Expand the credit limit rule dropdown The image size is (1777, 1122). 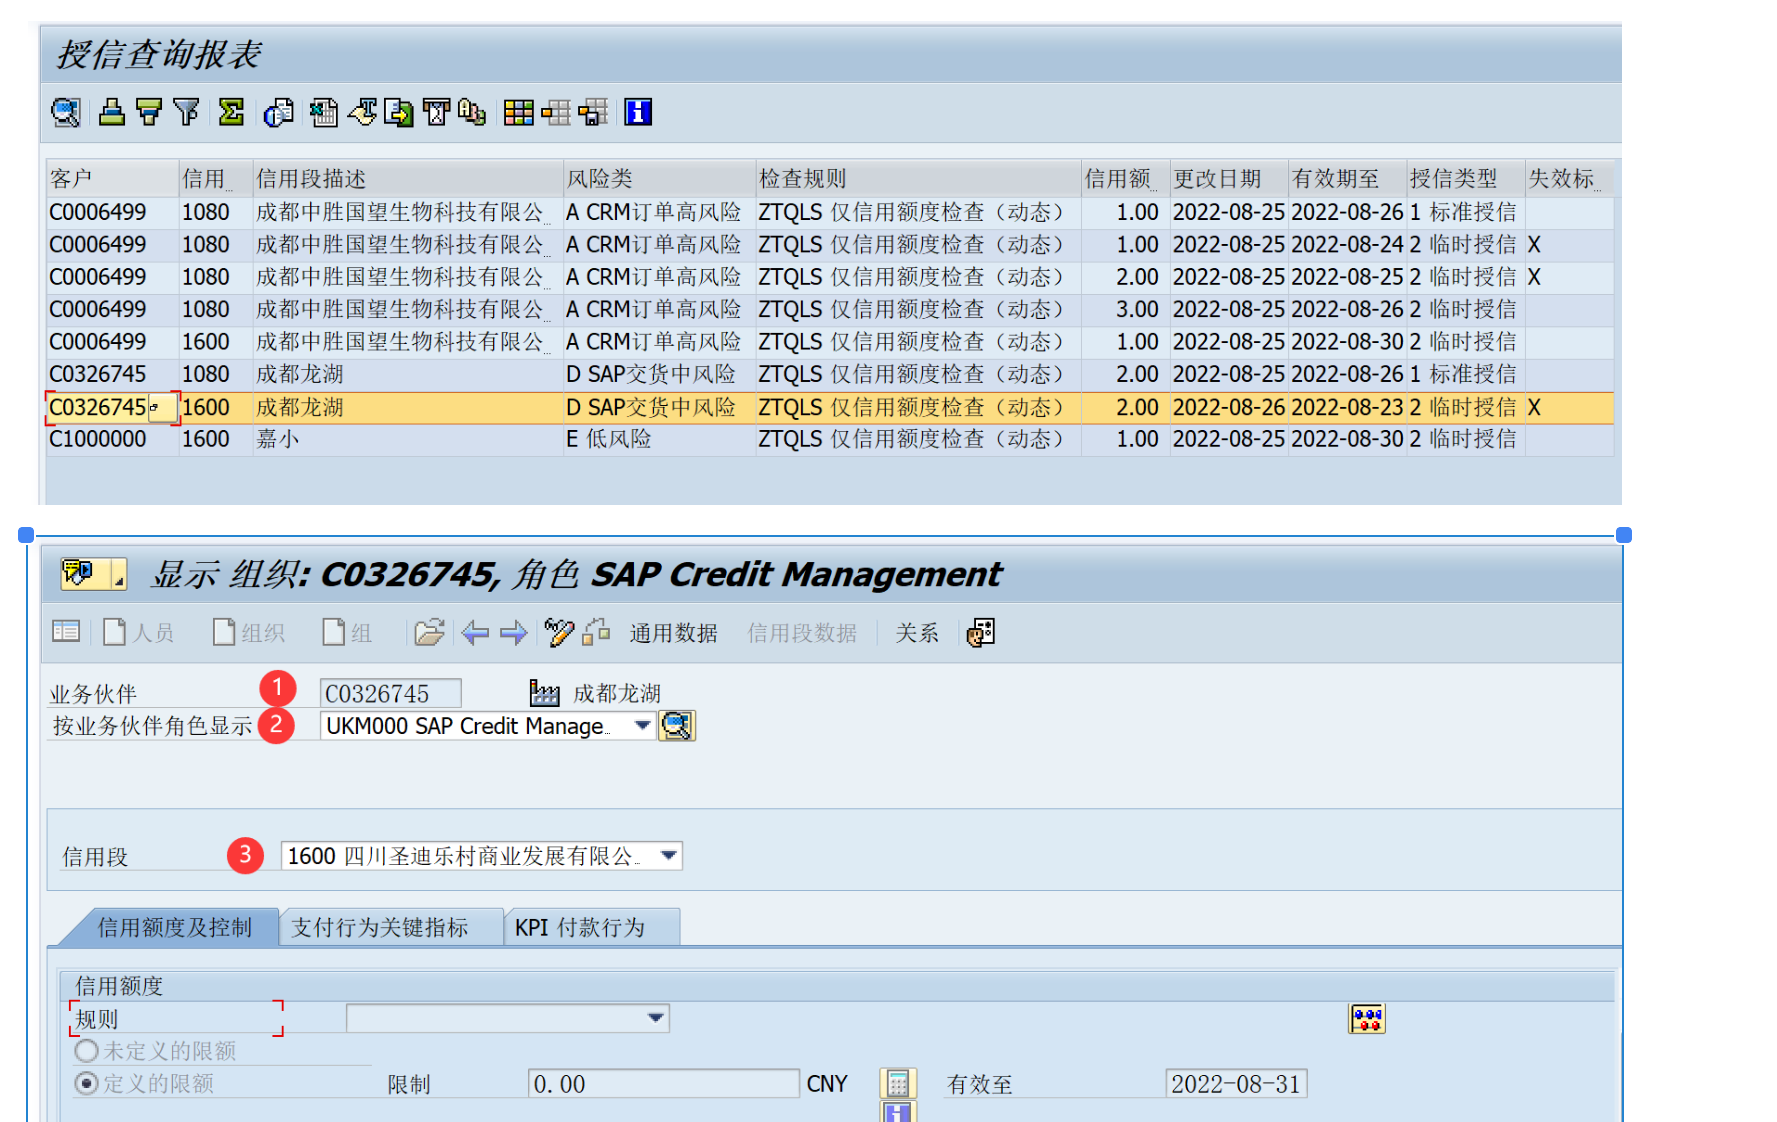point(655,1018)
